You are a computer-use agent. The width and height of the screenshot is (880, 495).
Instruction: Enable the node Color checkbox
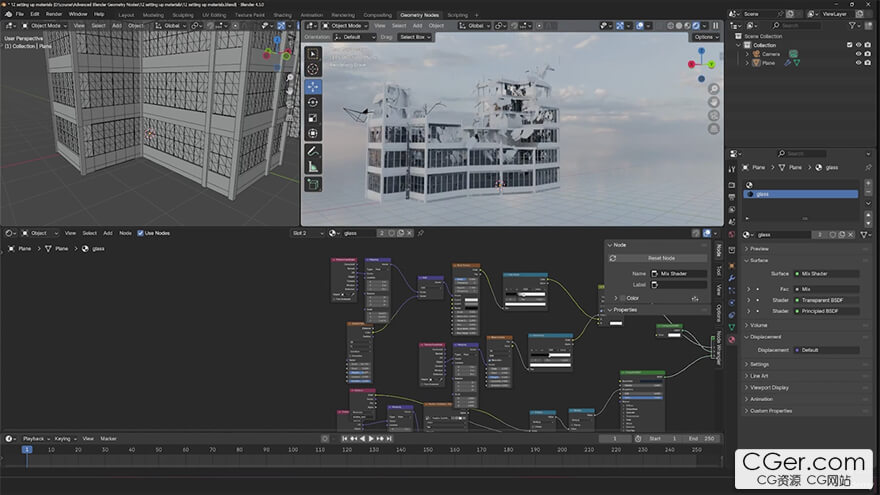click(x=623, y=298)
